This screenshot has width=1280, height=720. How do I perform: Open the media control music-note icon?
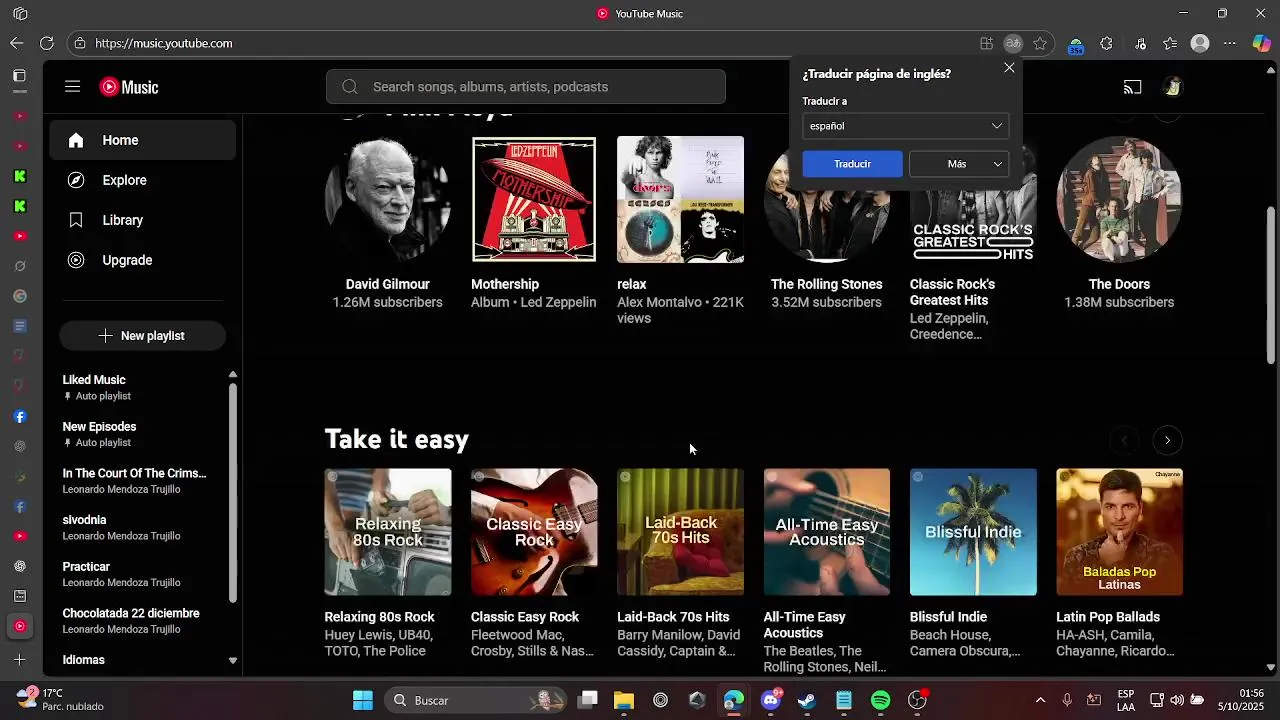[1140, 43]
